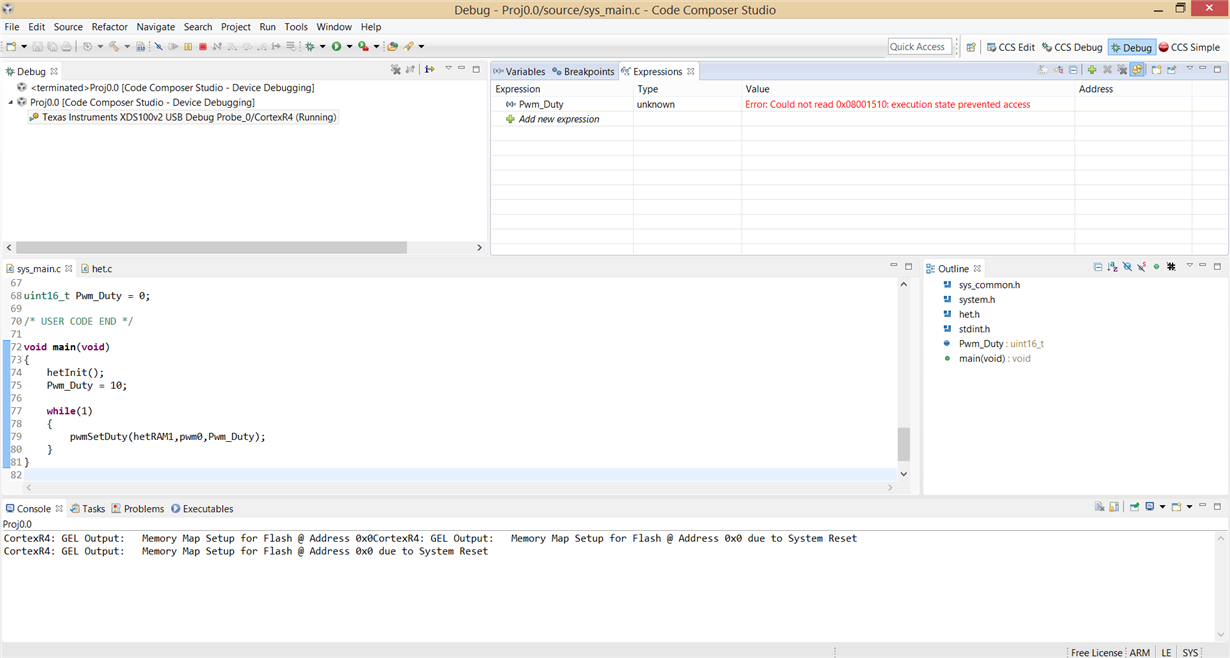Select XDS100v2 USB Debug Probe CortexR4 entry
The width and height of the screenshot is (1230, 658).
click(183, 117)
